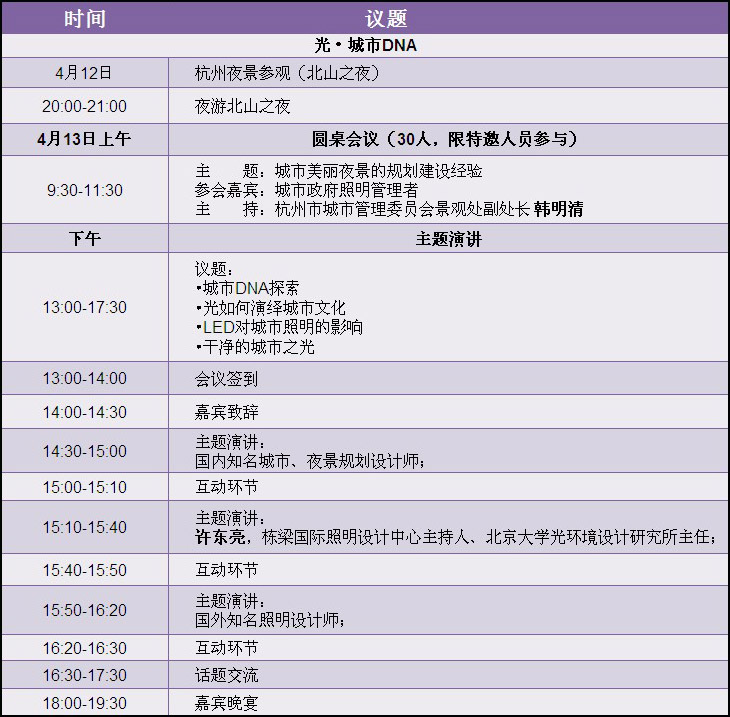Click the 议题 column header

coord(386,19)
